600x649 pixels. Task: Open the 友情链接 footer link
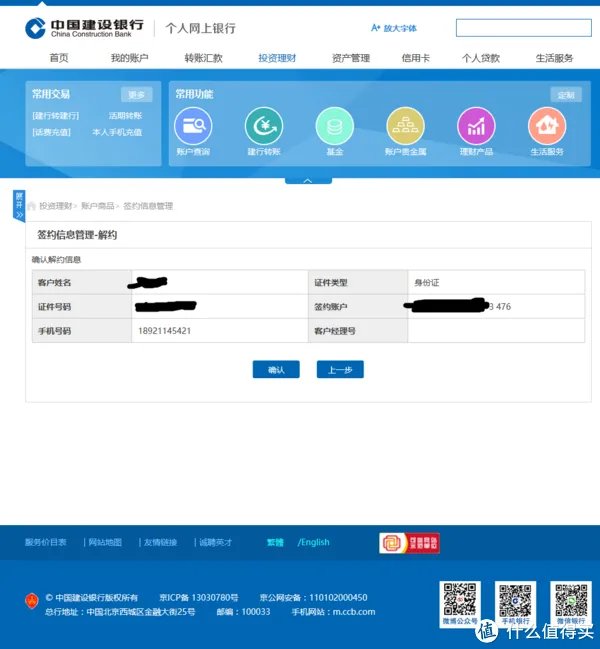161,542
